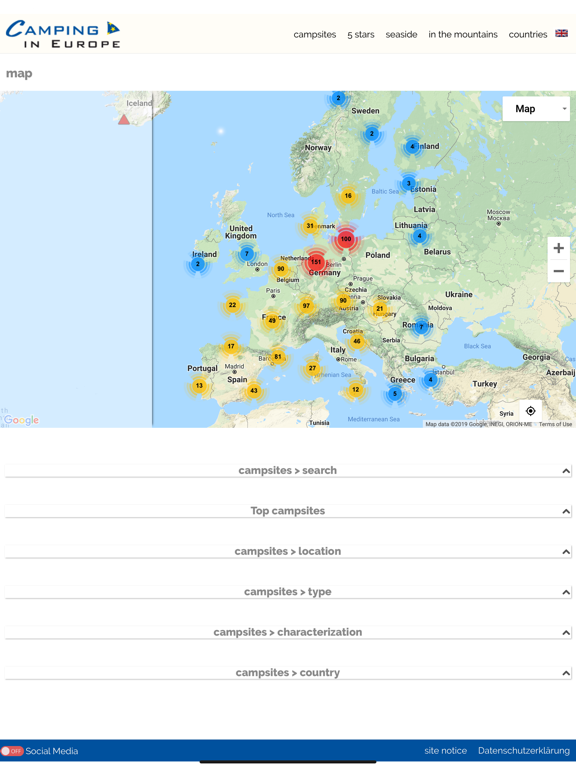Open the Map type dropdown
Image resolution: width=576 pixels, height=768 pixels.
coord(538,109)
